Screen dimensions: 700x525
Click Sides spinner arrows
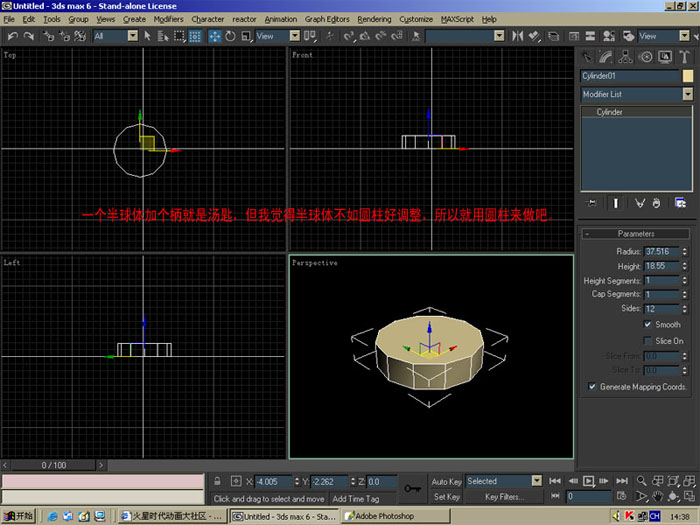coord(684,308)
